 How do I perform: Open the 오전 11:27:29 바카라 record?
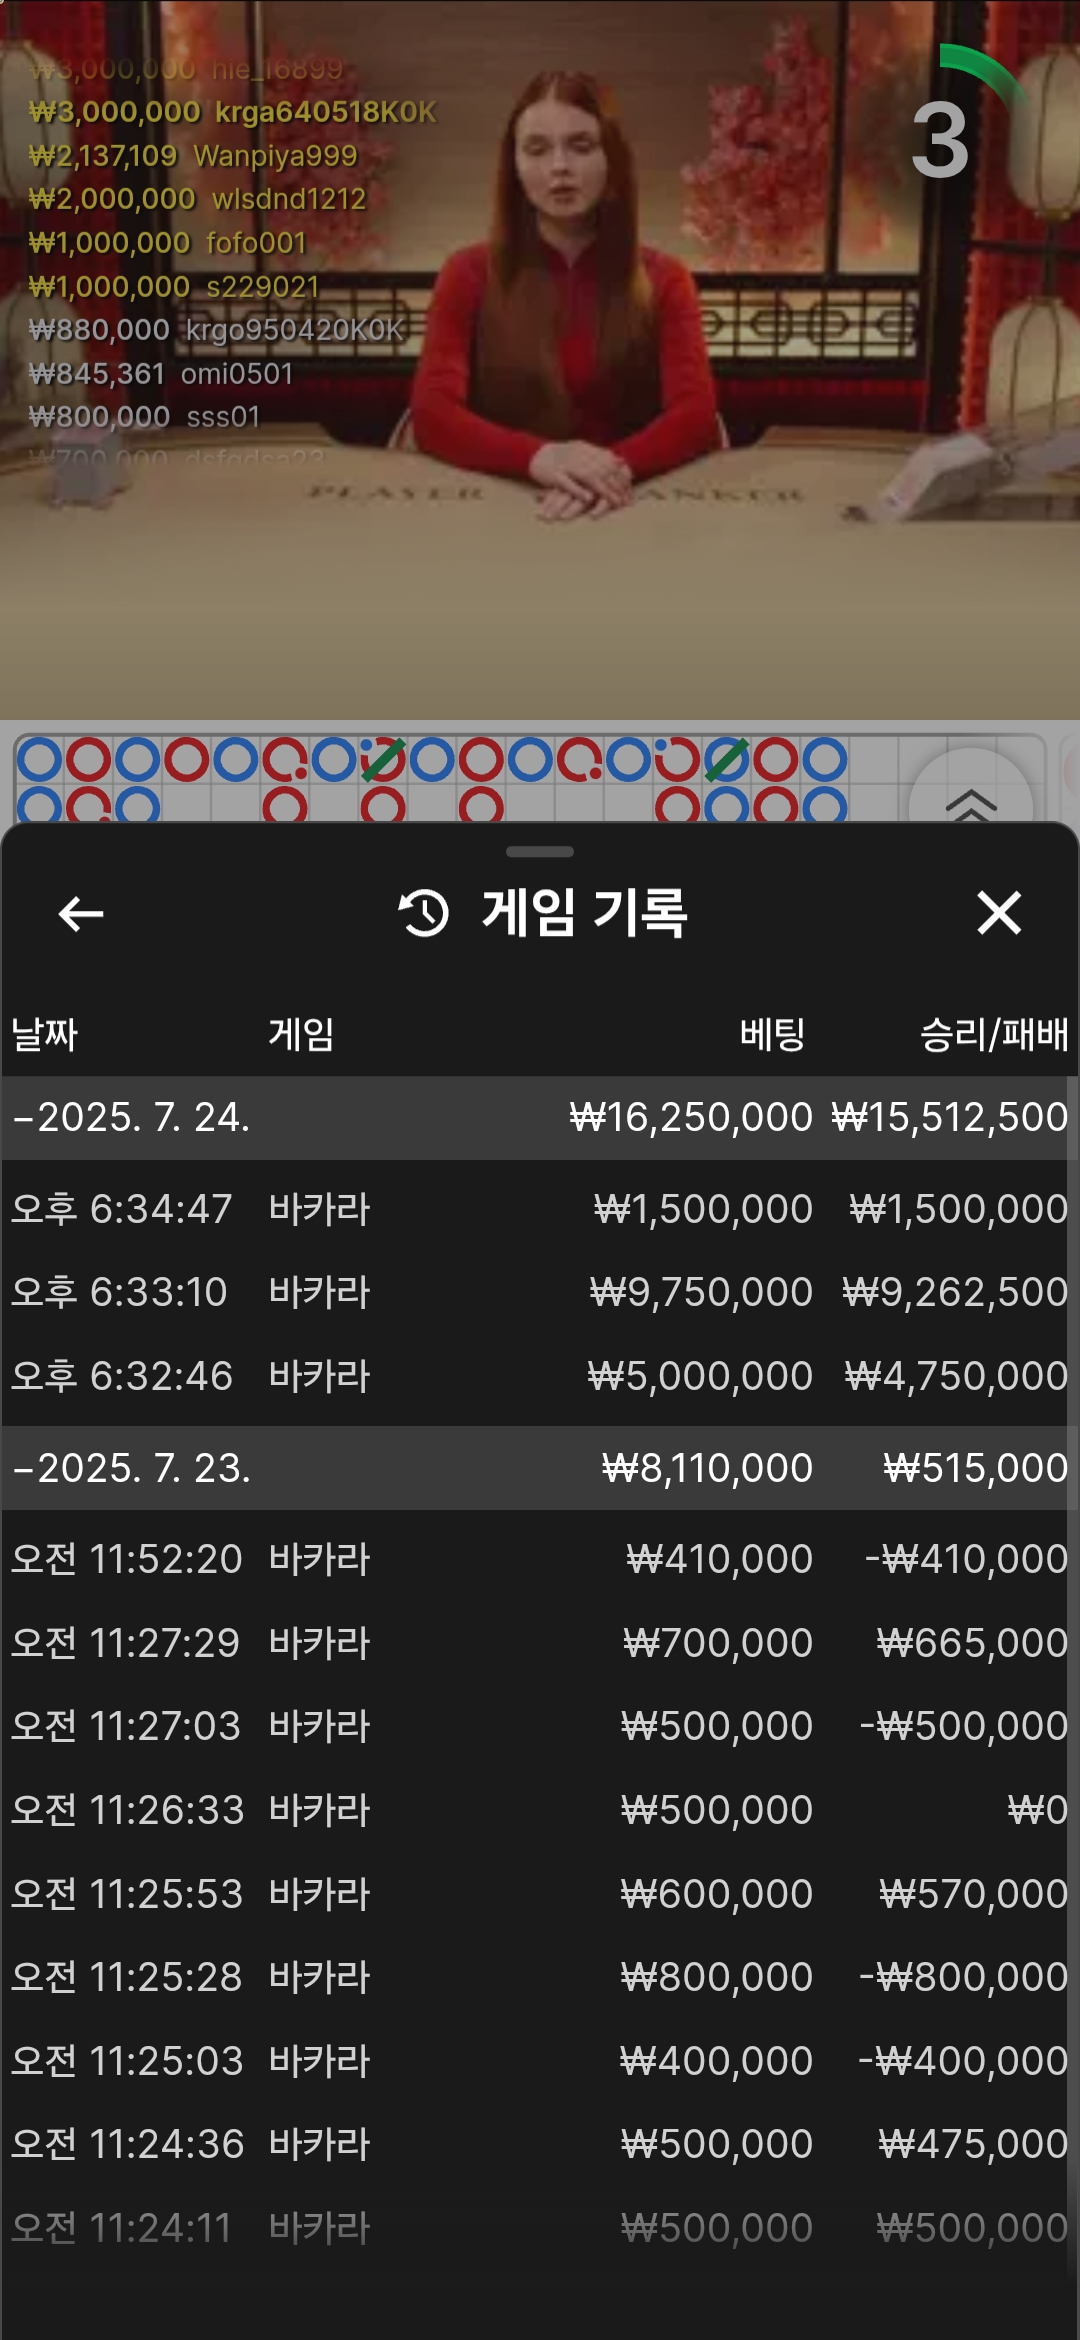tap(540, 1643)
